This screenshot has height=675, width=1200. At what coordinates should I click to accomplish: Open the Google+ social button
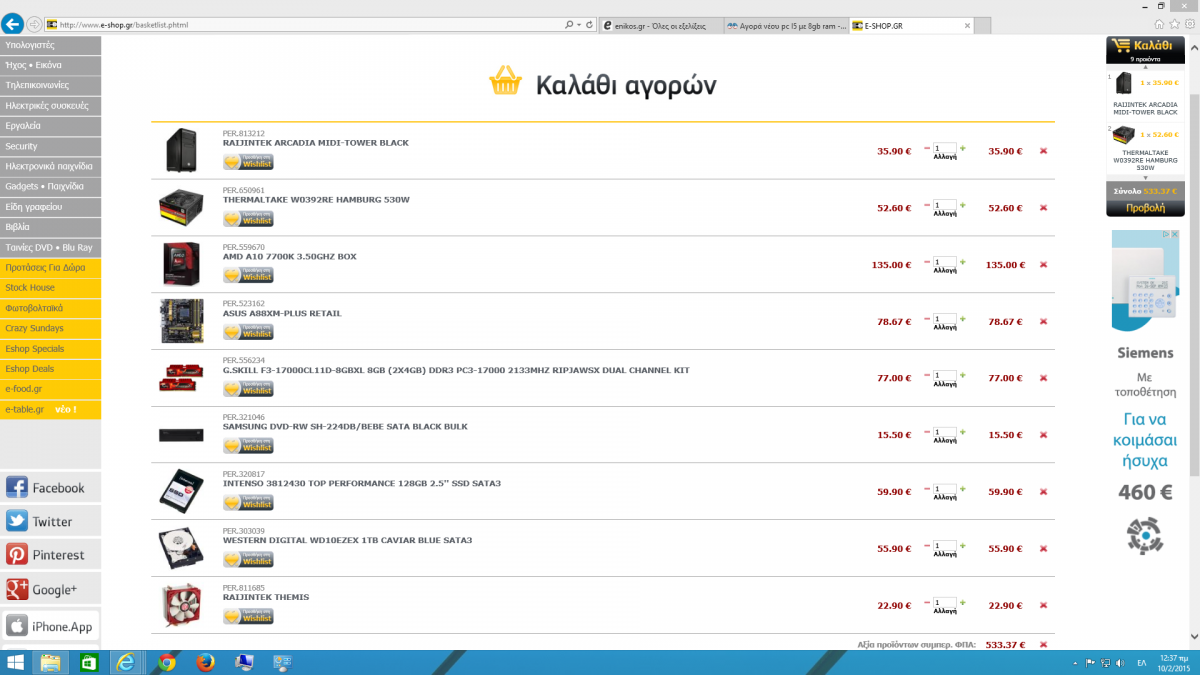pos(50,589)
